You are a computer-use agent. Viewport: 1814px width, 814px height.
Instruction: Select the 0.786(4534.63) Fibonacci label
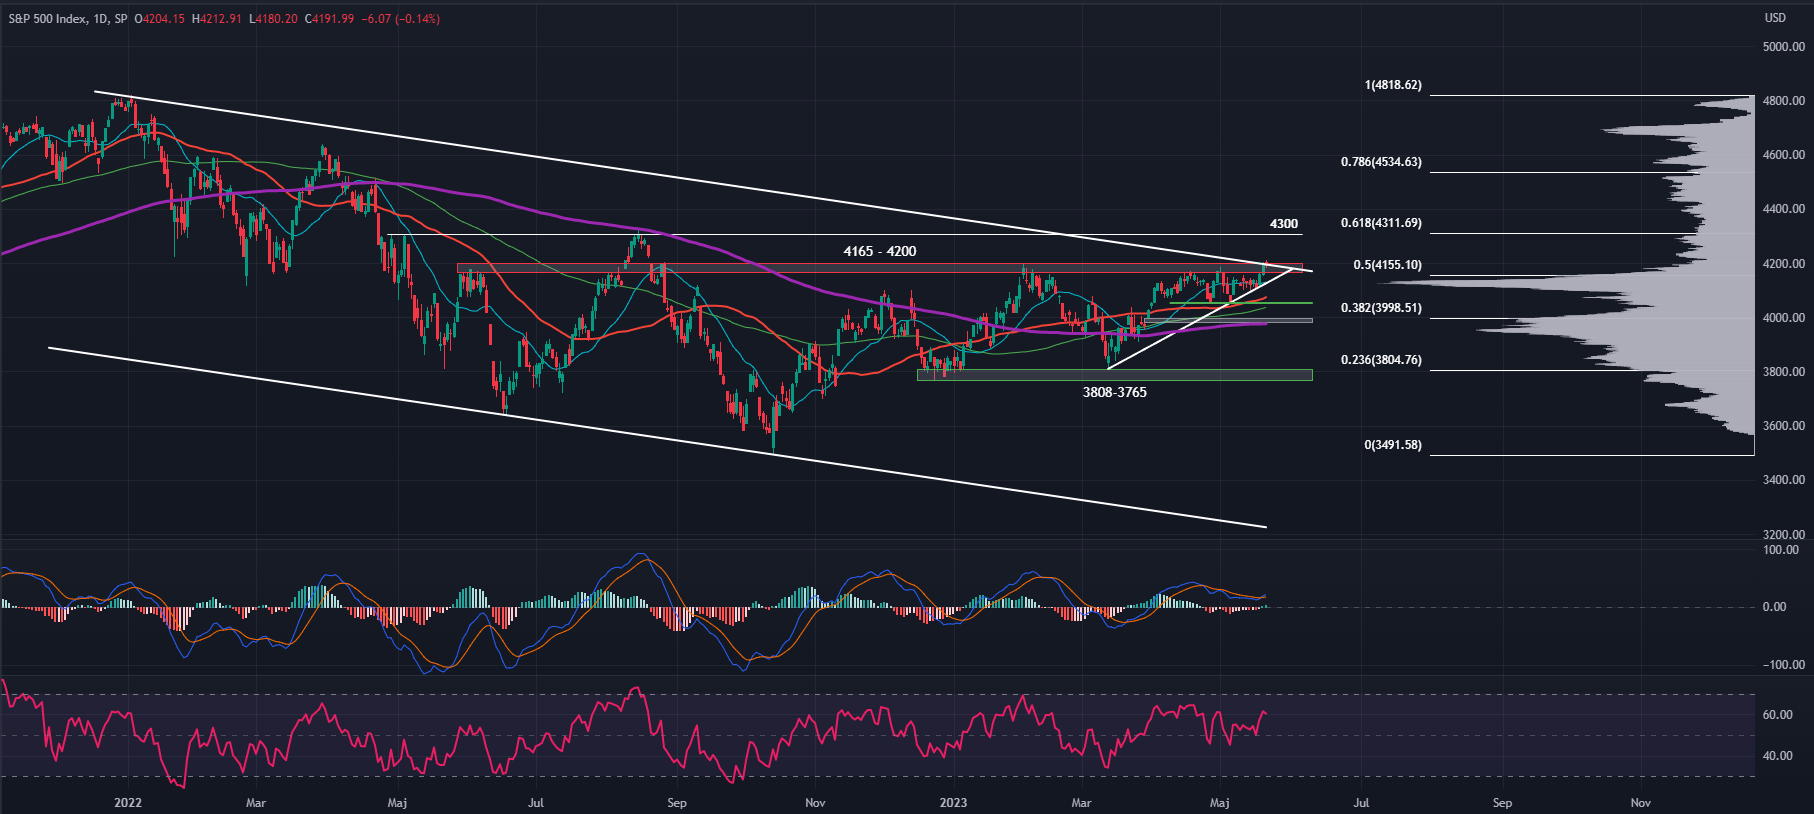pos(1381,162)
